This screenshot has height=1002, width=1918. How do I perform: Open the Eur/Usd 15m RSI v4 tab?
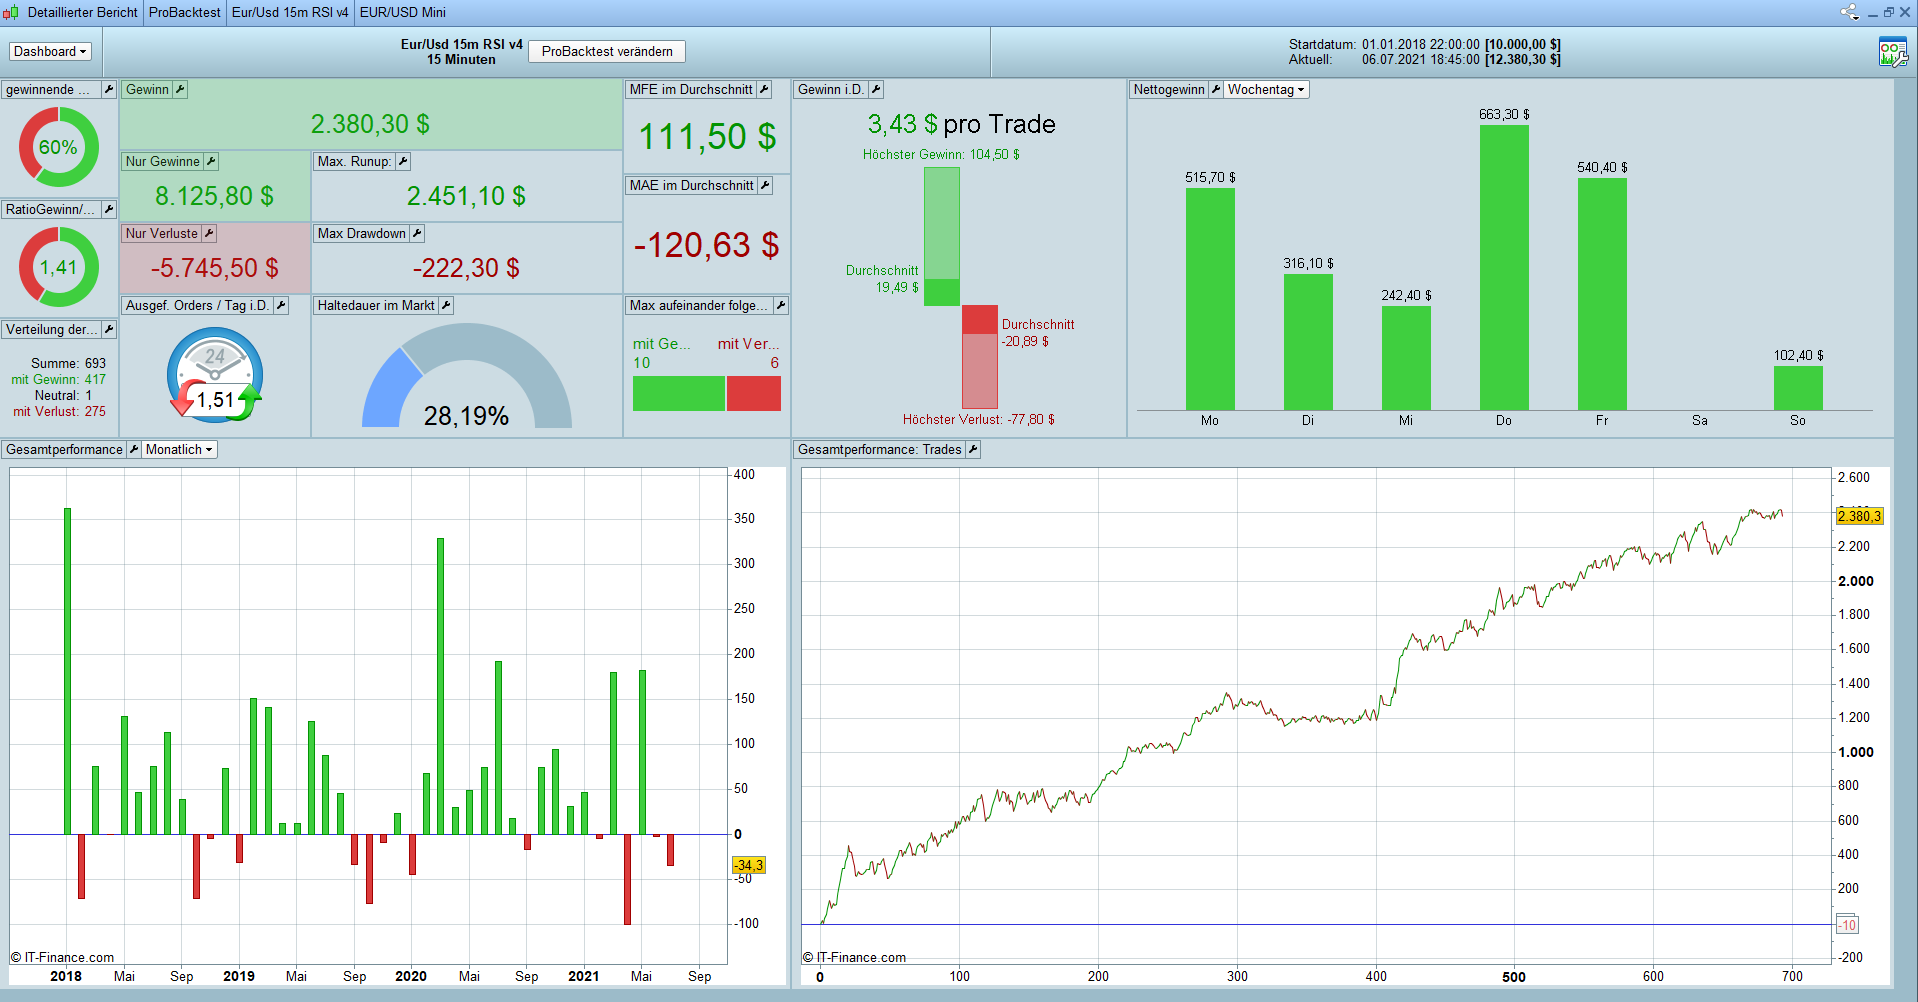290,12
